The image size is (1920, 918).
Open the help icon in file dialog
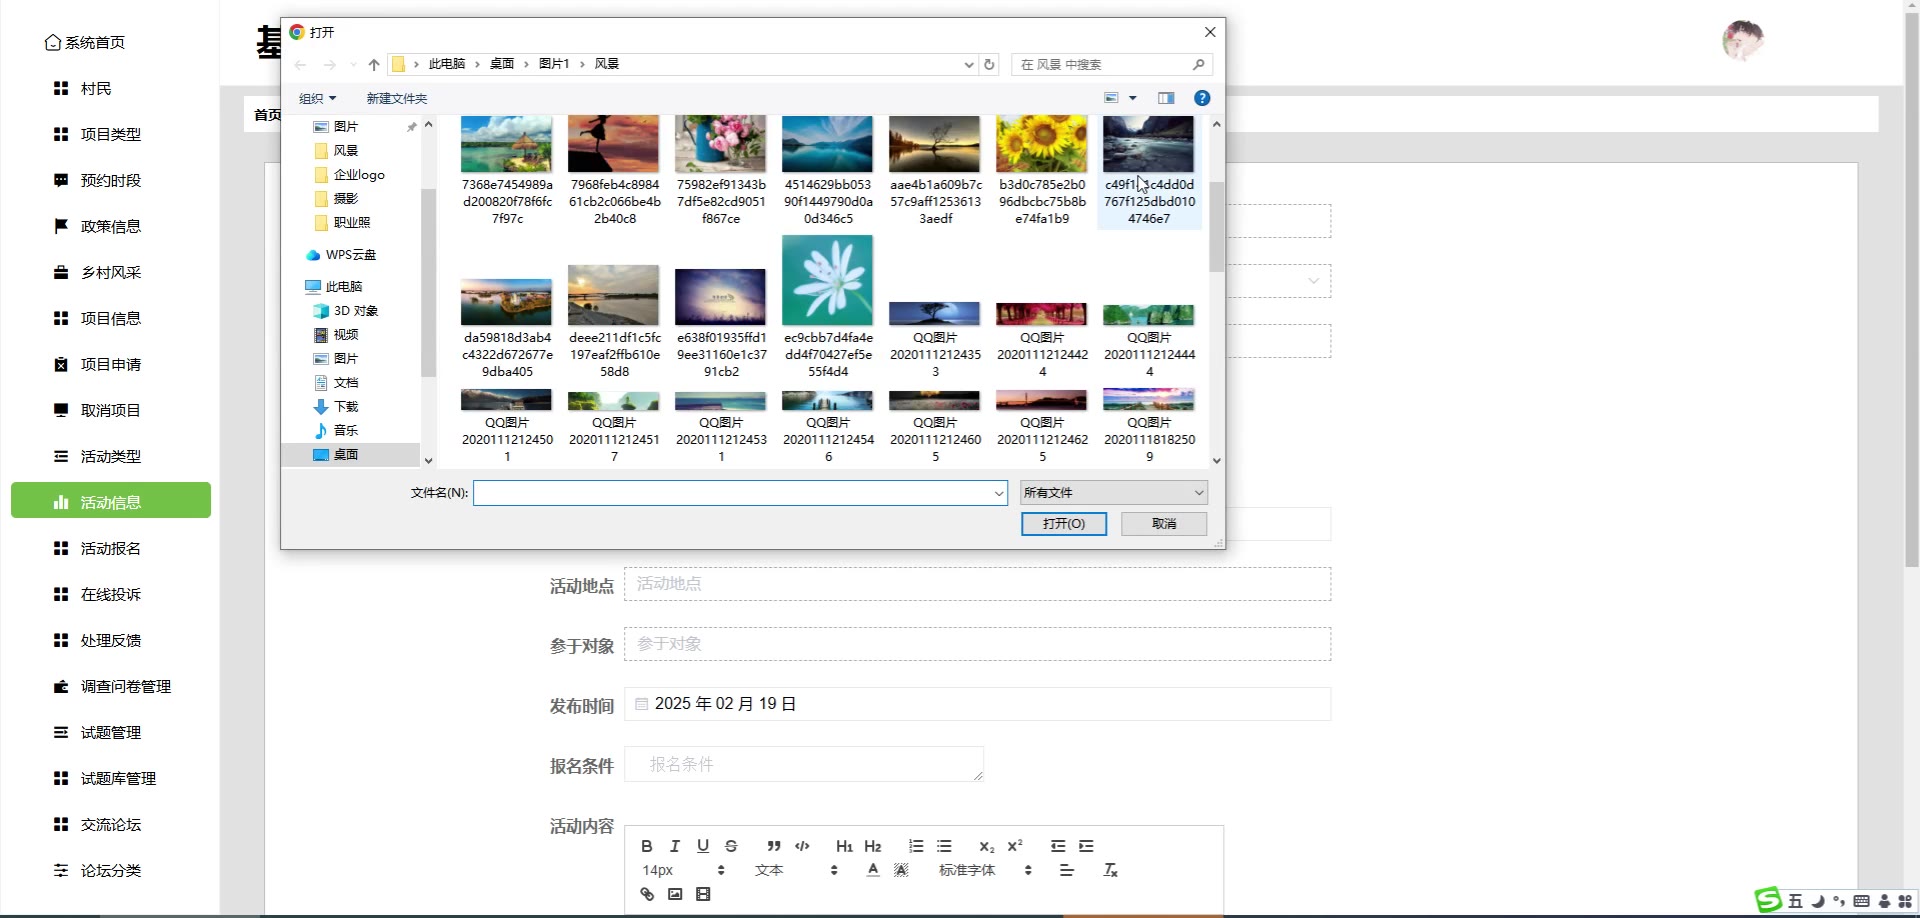(1202, 98)
